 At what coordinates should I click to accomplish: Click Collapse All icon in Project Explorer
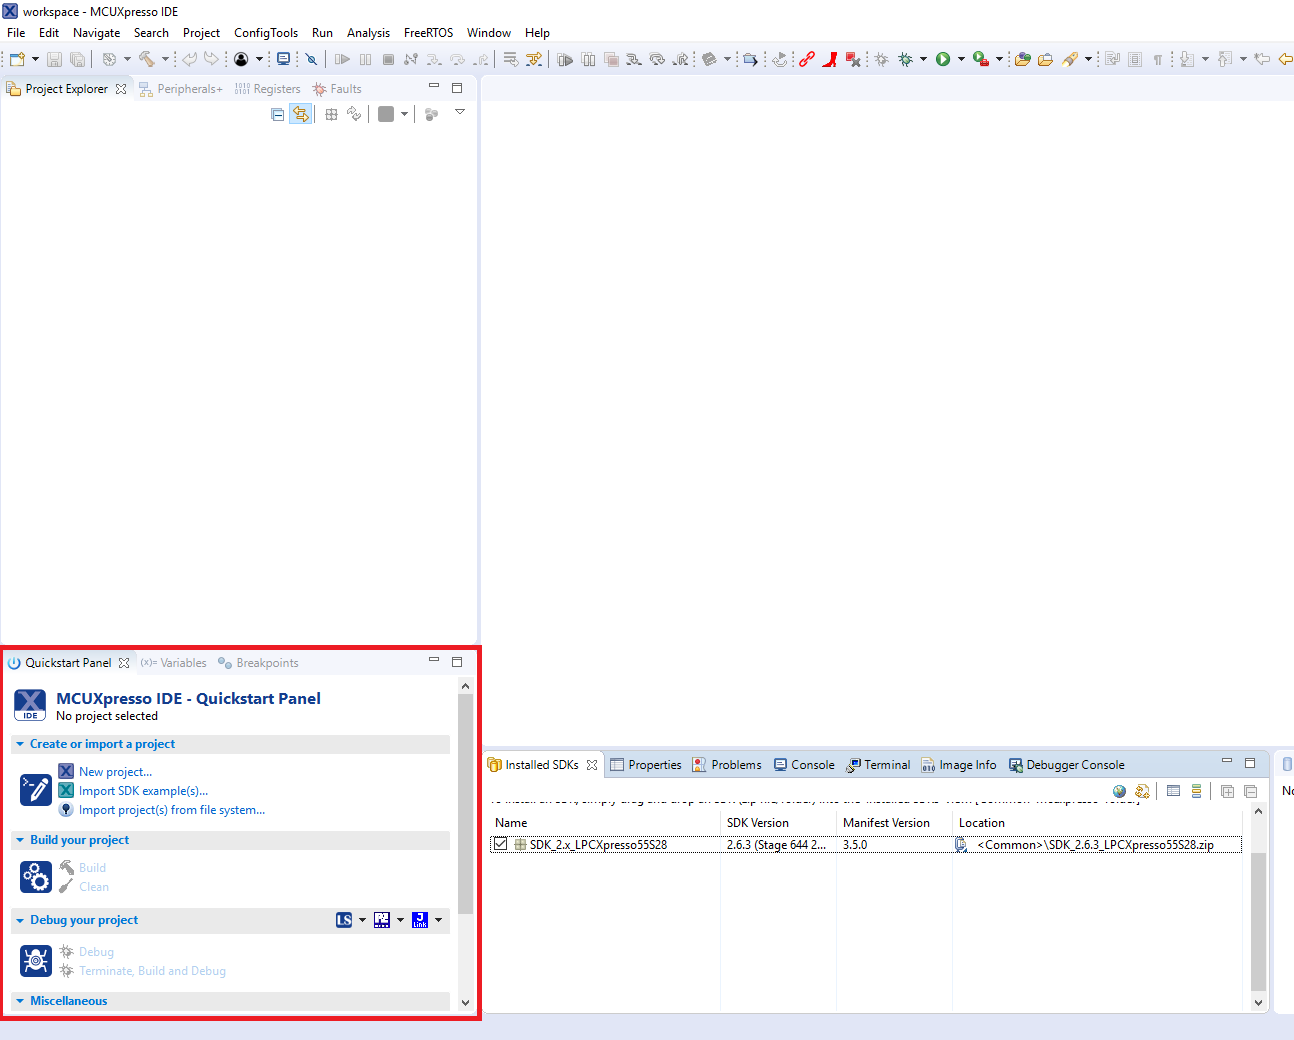click(277, 115)
